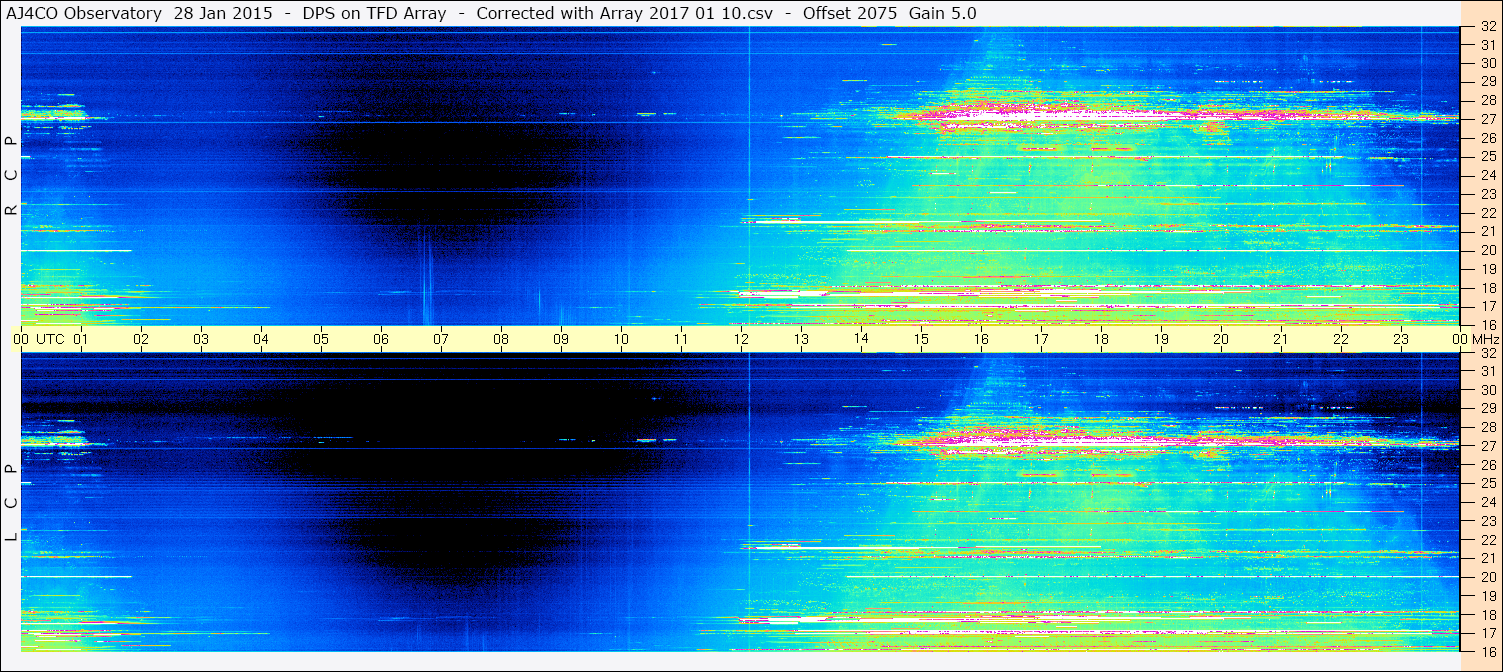Click "21" on the RCP frequency scale

(1487, 232)
